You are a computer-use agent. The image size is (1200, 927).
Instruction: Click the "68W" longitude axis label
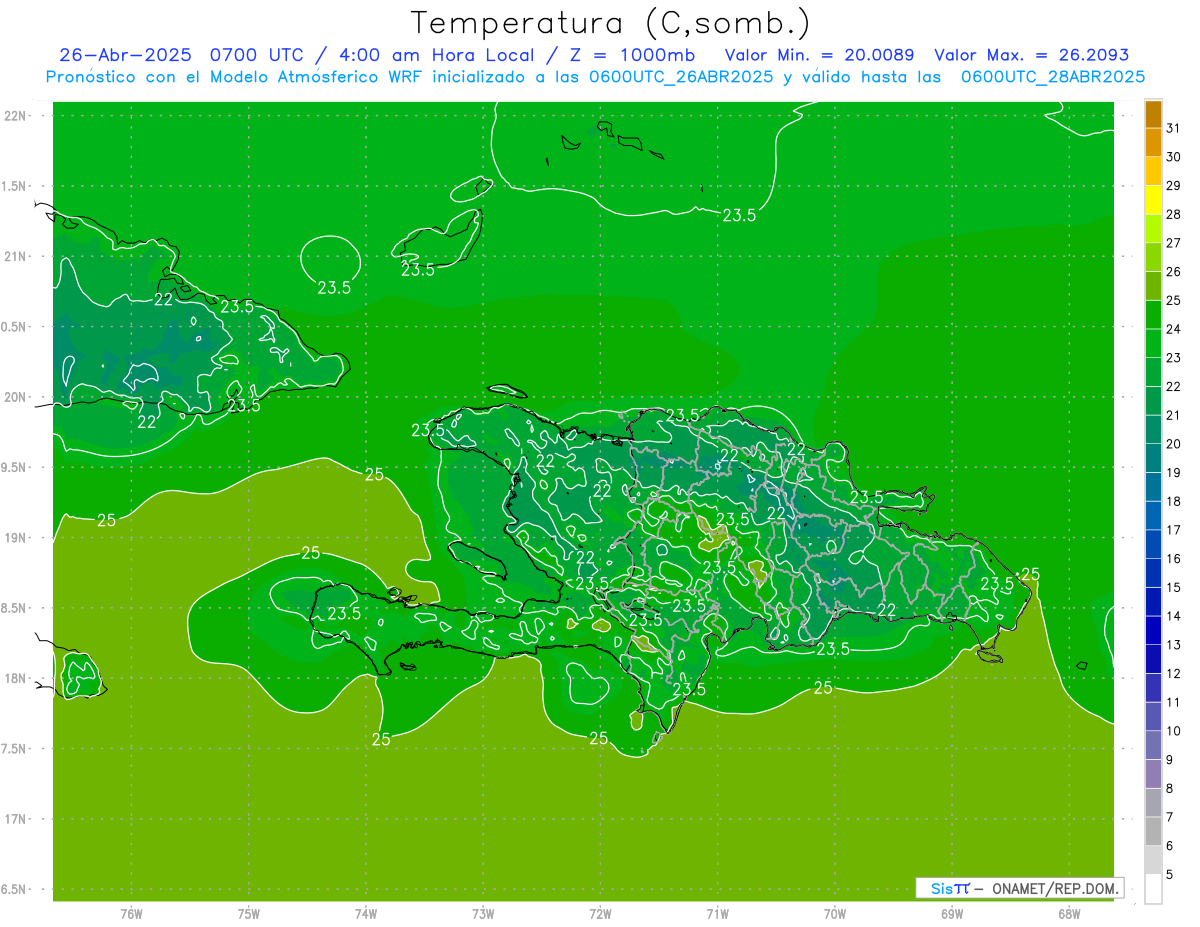click(1069, 913)
